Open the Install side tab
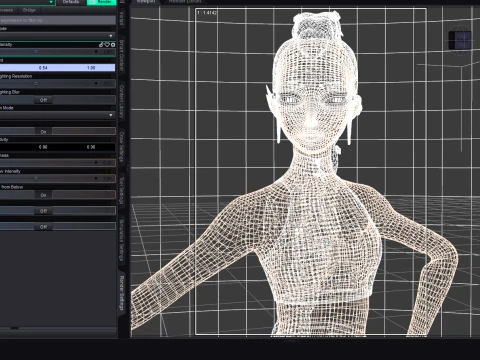480x360 pixels. click(x=122, y=19)
